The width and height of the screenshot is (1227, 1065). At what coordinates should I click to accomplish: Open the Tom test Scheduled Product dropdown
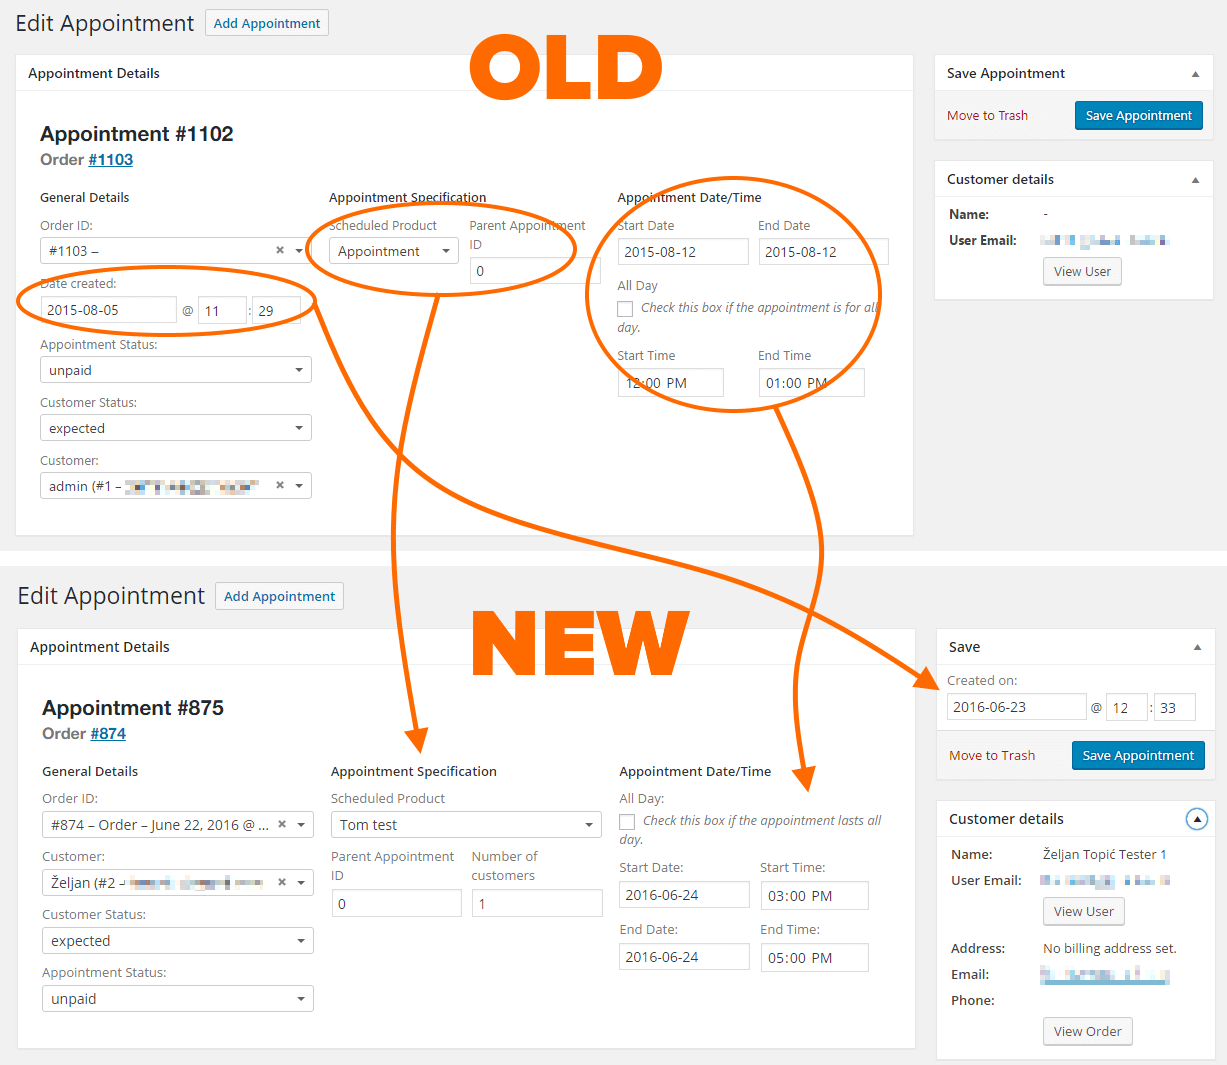coord(467,825)
